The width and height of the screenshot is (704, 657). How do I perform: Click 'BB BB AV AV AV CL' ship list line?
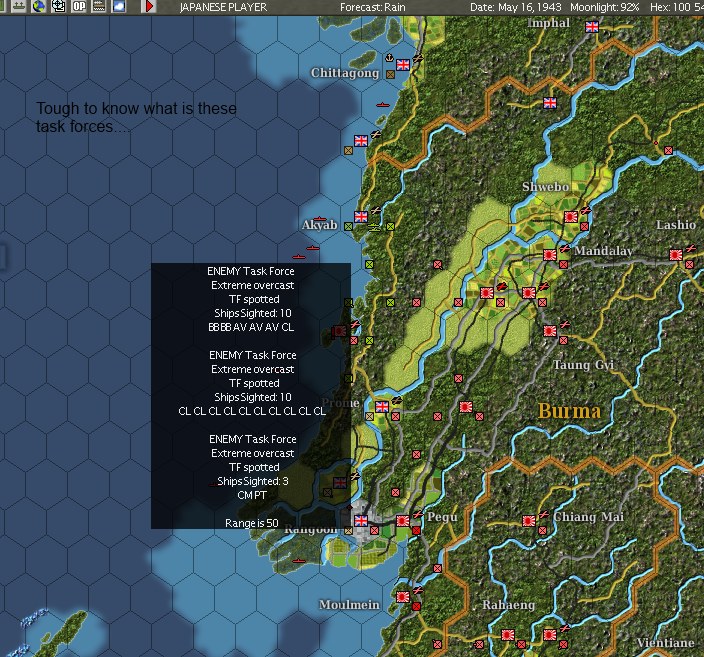pos(251,327)
